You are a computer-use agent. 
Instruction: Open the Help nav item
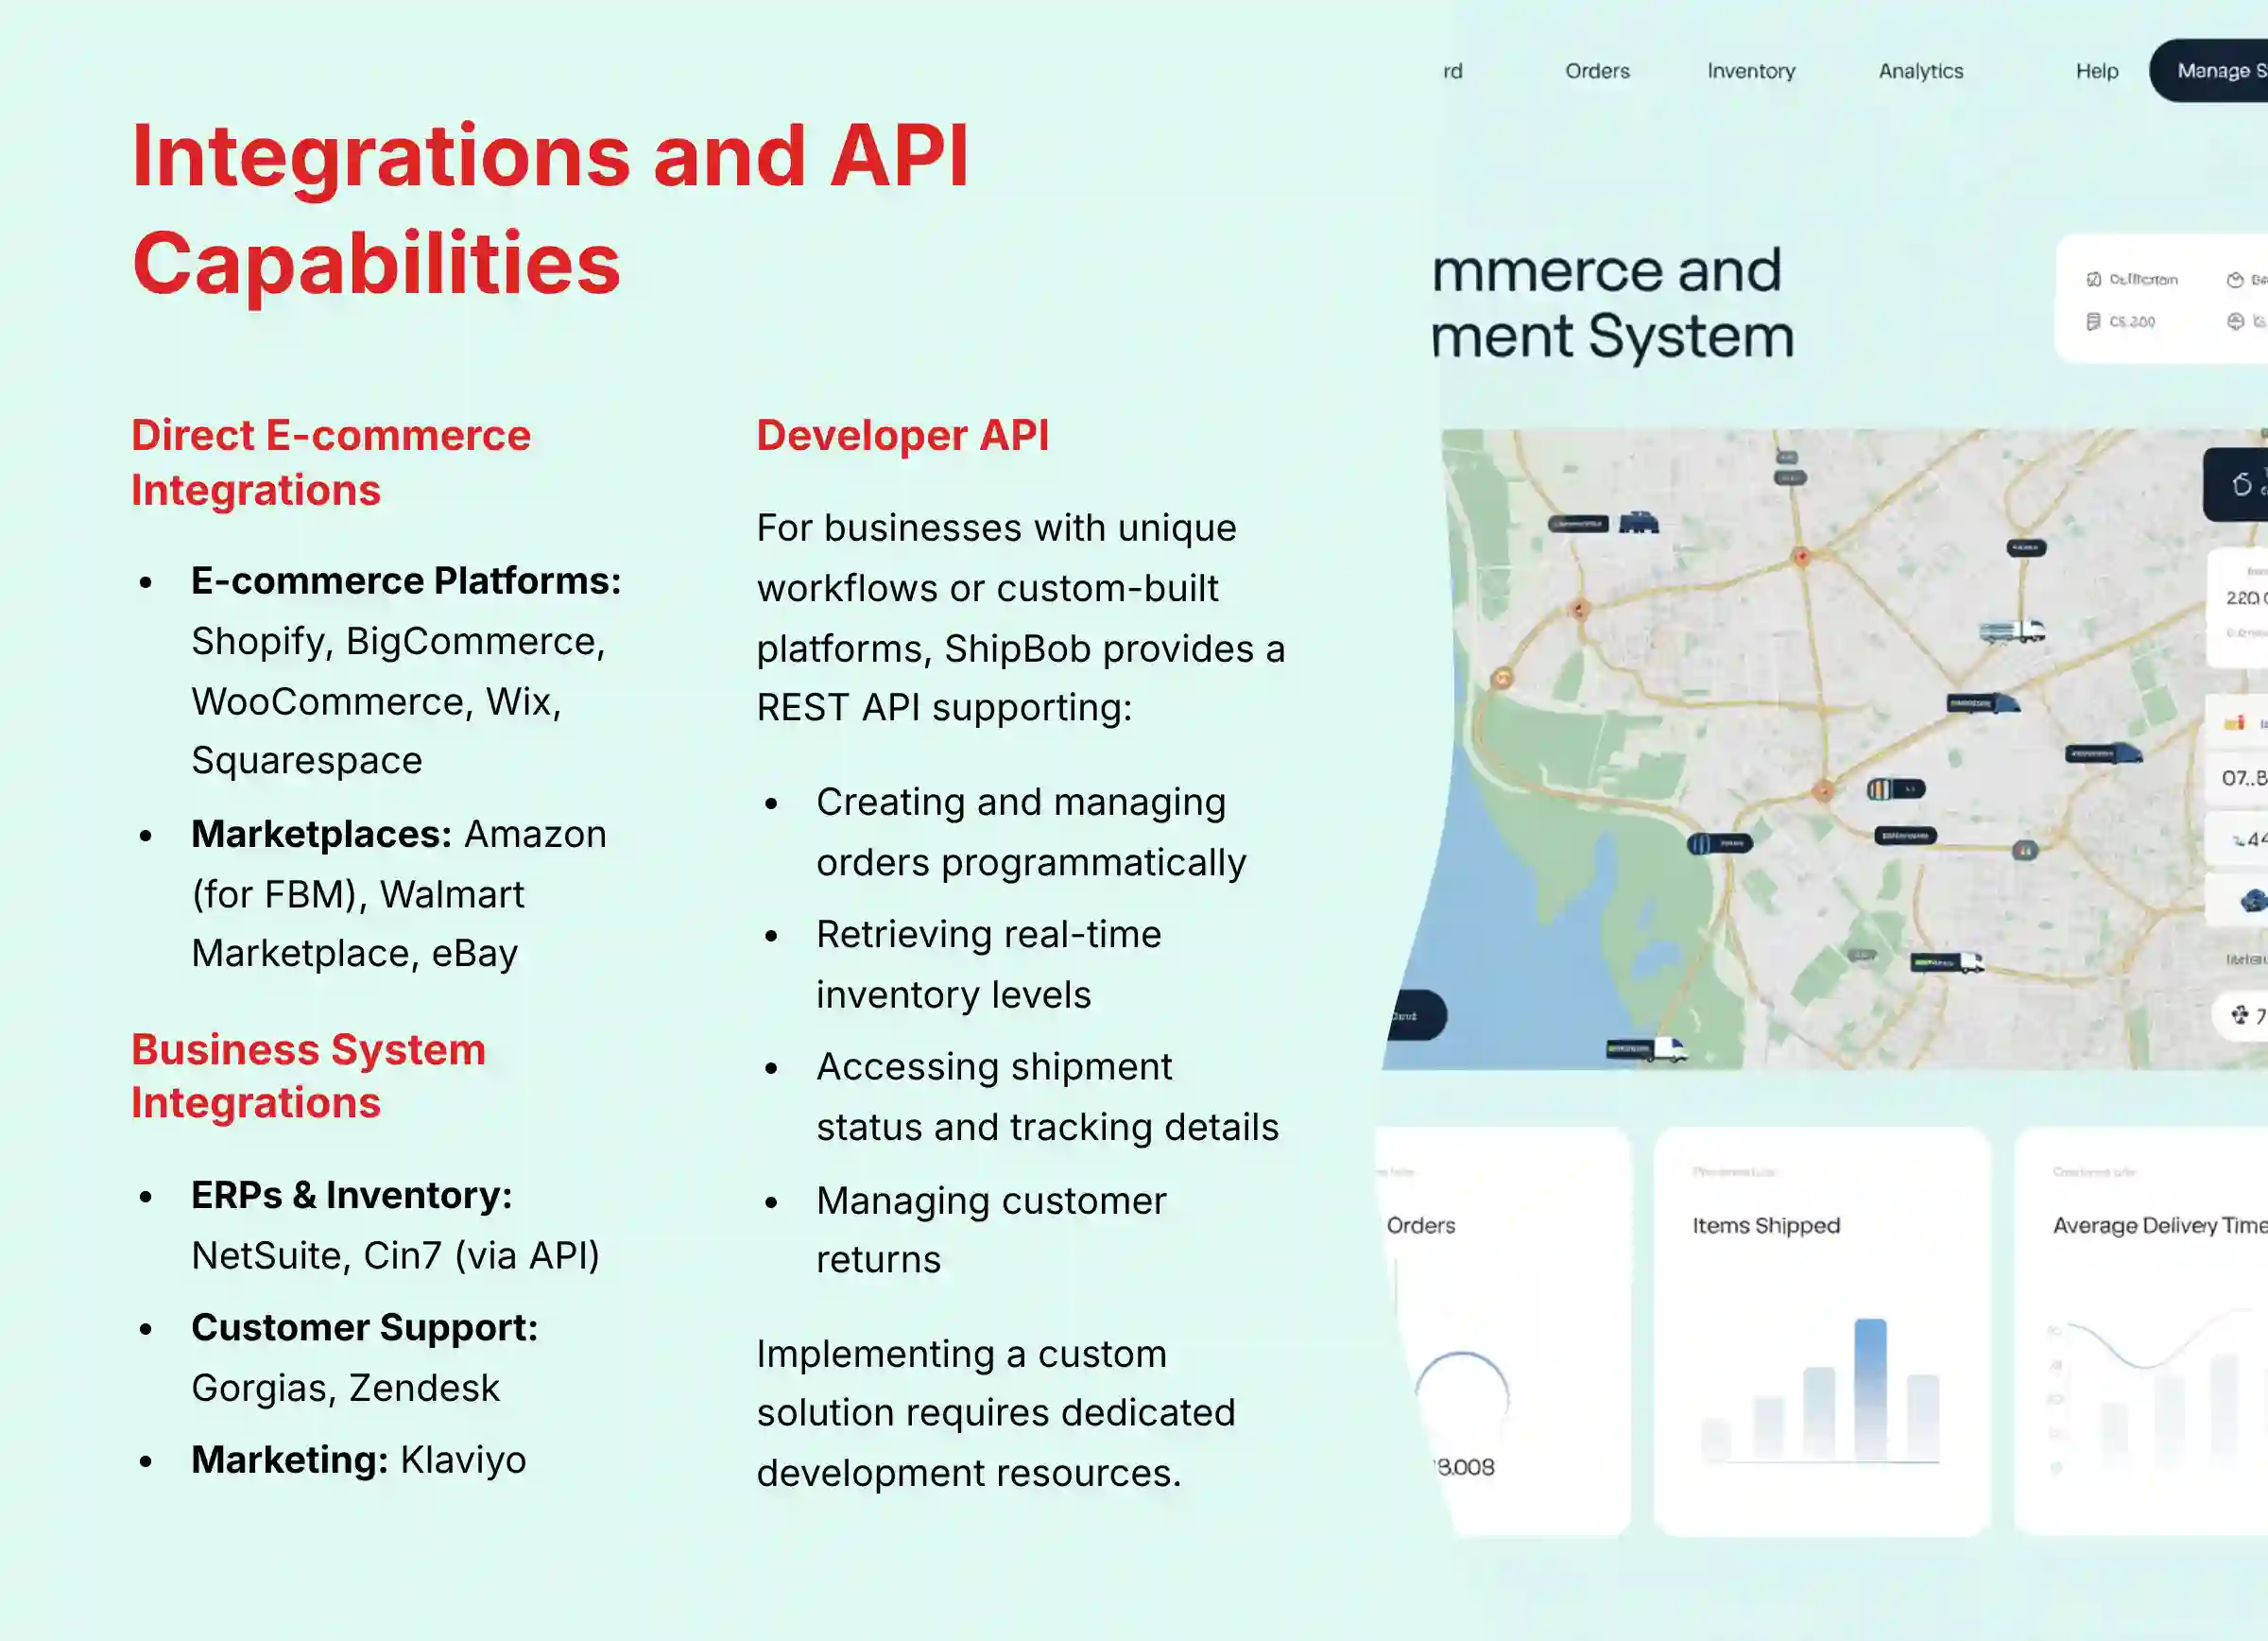coord(2097,71)
